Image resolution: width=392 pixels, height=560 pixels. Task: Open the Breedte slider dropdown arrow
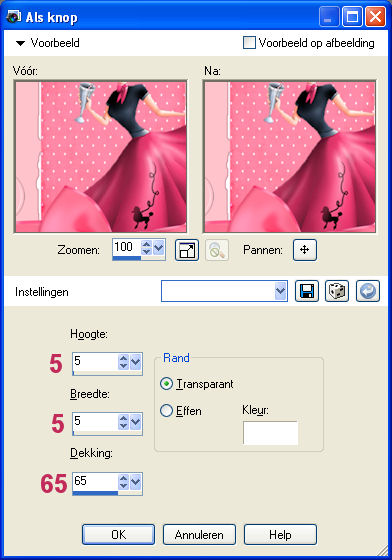(135, 422)
